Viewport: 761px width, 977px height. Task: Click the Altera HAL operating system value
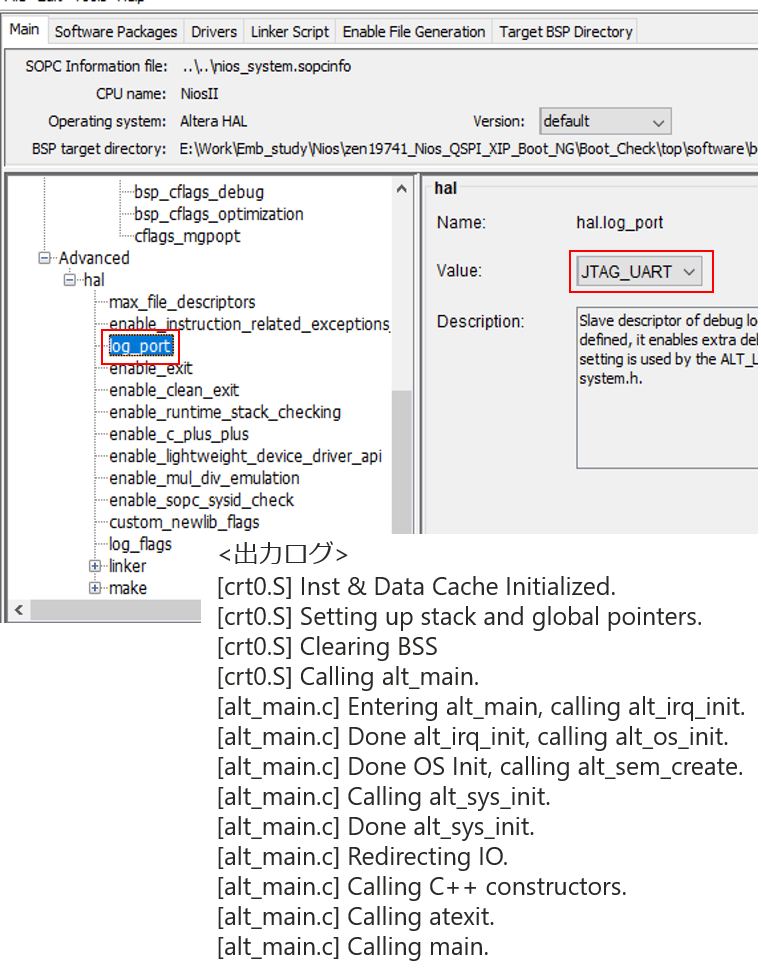pyautogui.click(x=214, y=122)
